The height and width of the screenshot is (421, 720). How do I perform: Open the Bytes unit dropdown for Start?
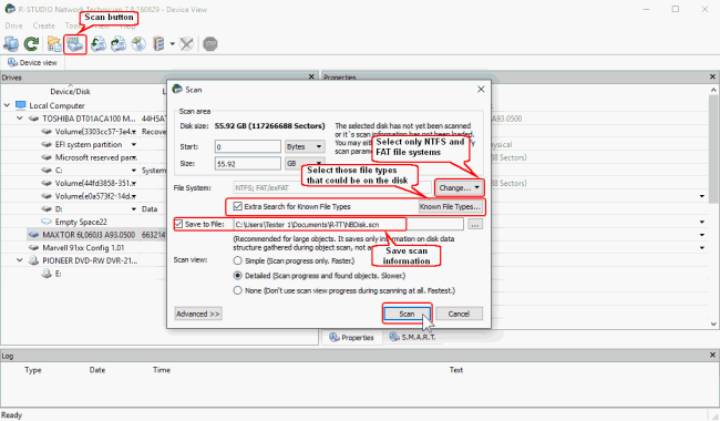pyautogui.click(x=304, y=146)
